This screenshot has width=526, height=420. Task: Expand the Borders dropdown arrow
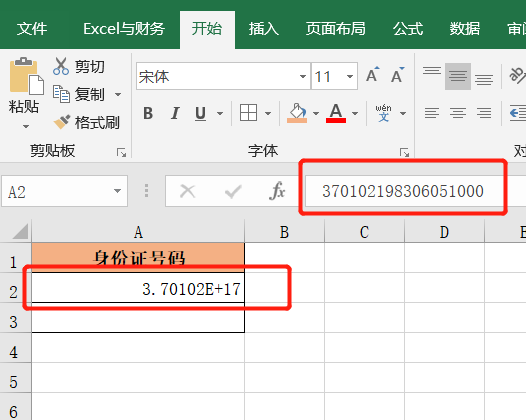268,113
